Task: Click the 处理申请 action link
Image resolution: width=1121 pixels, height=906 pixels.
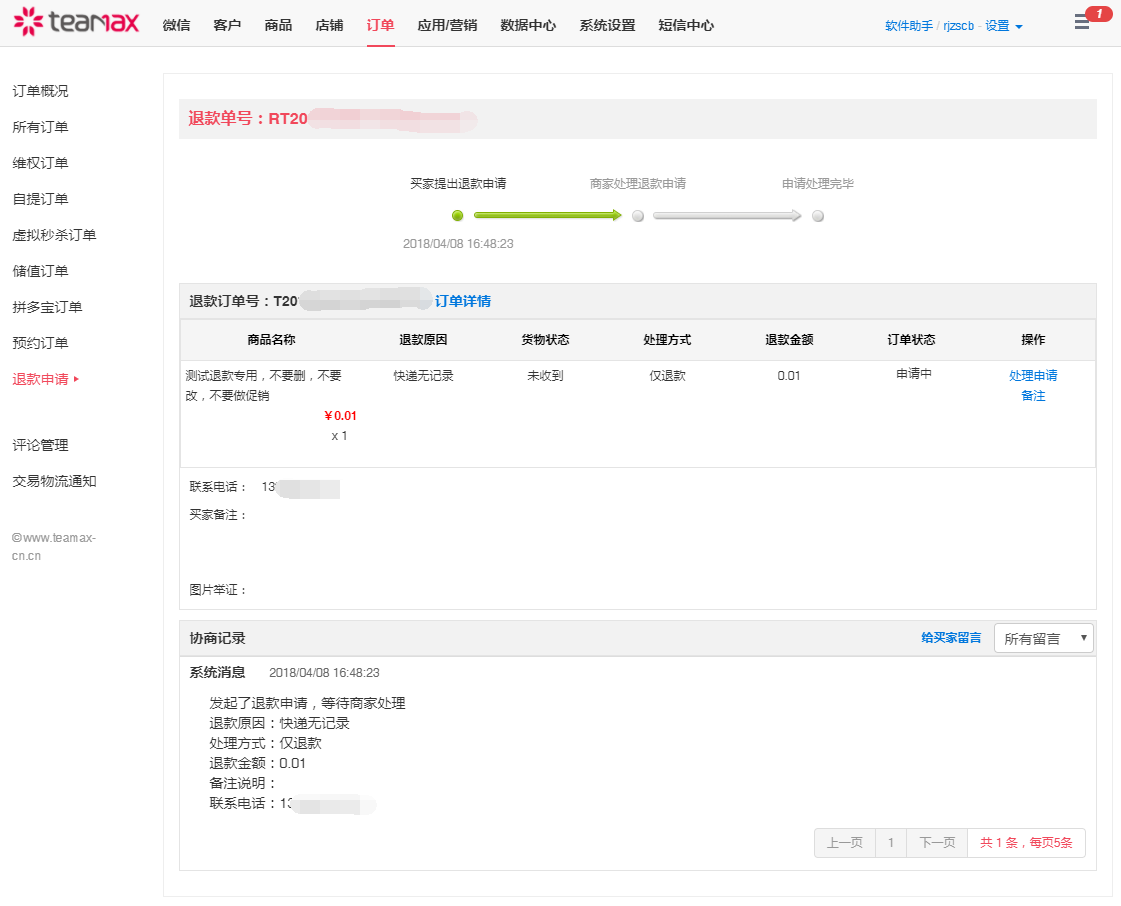Action: [1033, 376]
